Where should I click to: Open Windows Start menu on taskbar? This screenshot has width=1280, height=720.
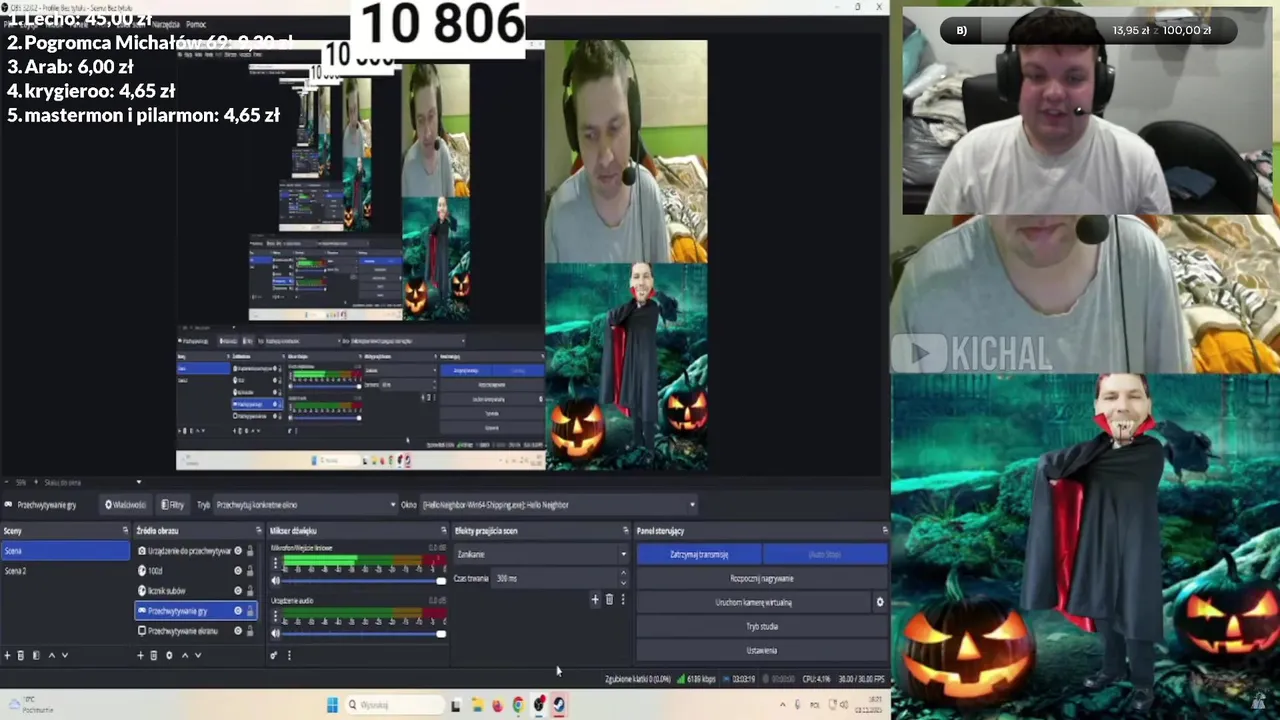point(332,705)
